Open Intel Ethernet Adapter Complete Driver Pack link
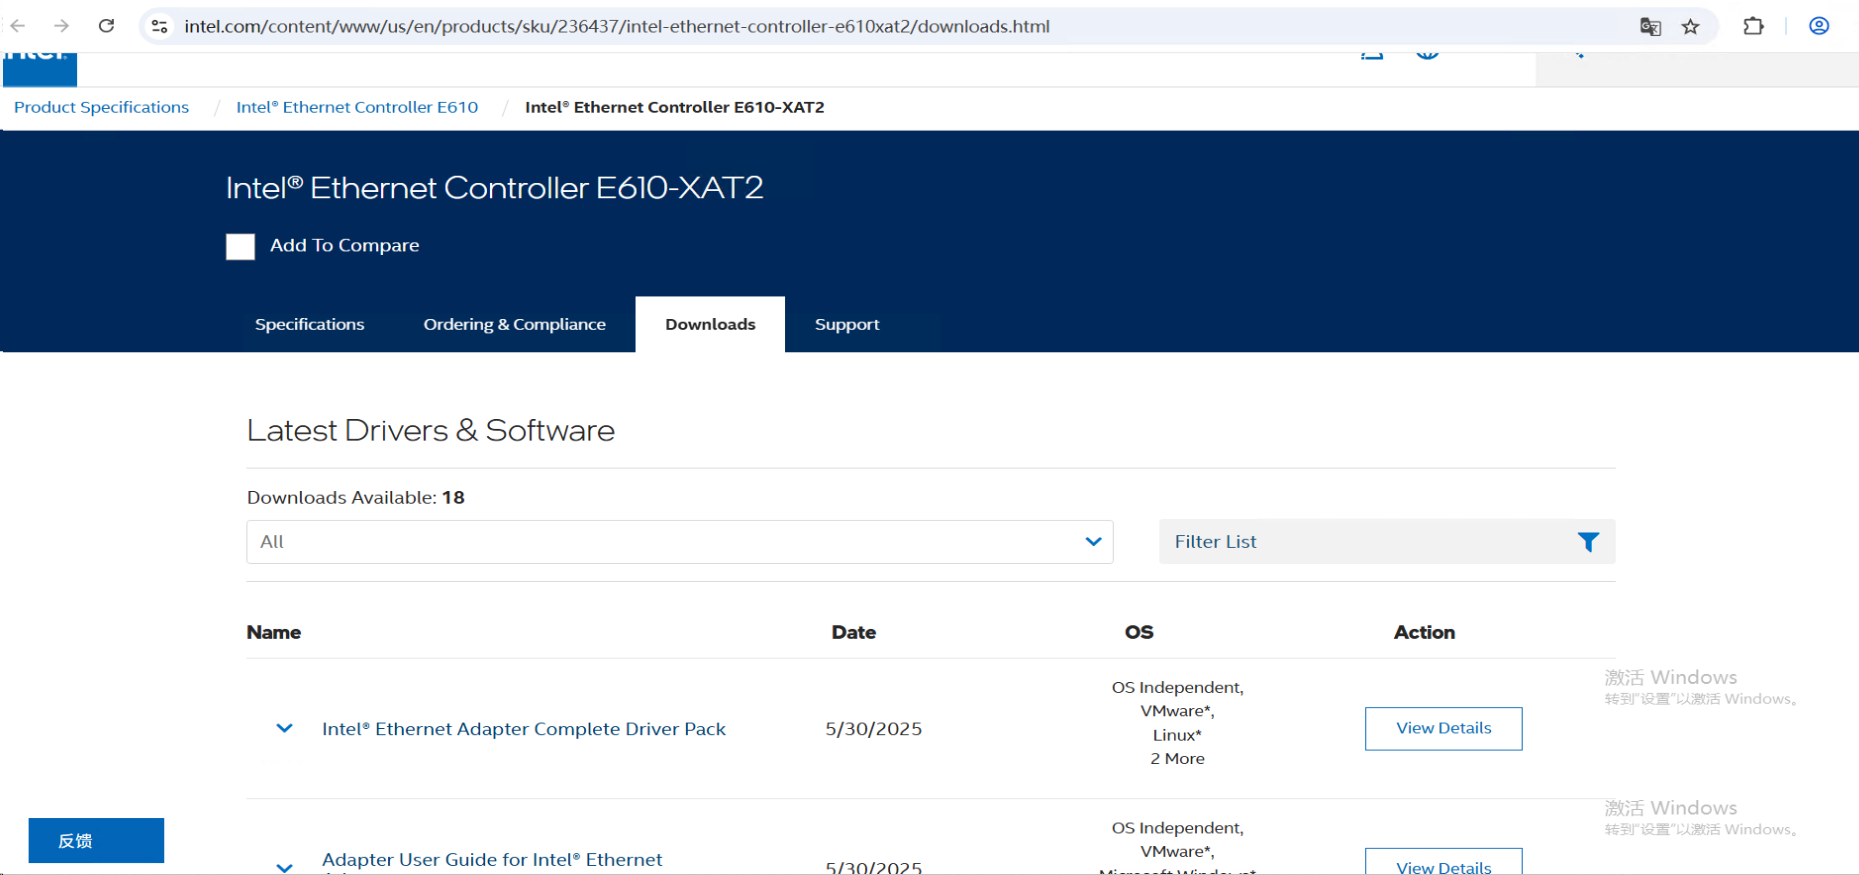 tap(524, 729)
